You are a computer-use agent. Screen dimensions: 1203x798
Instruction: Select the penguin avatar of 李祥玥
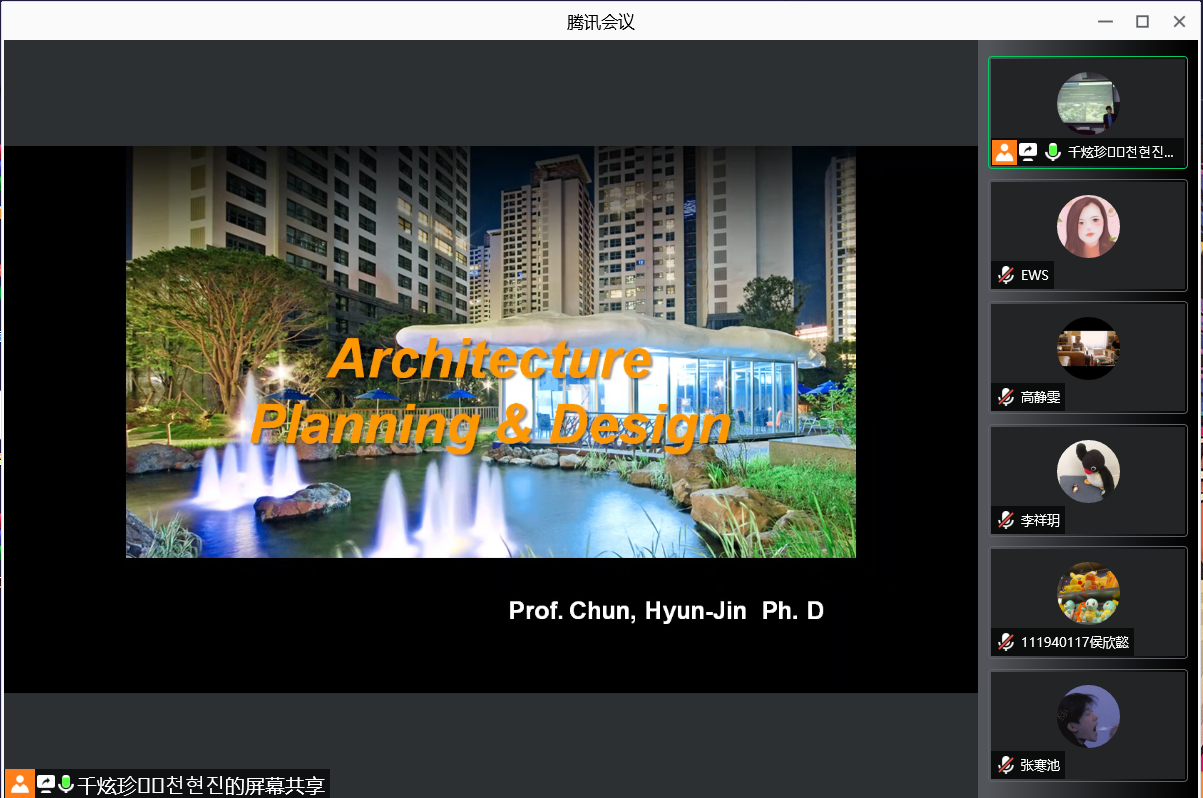pos(1088,471)
